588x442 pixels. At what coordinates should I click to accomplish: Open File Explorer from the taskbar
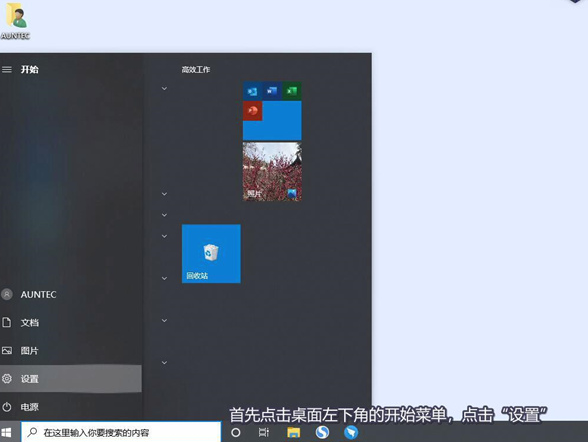[293, 433]
